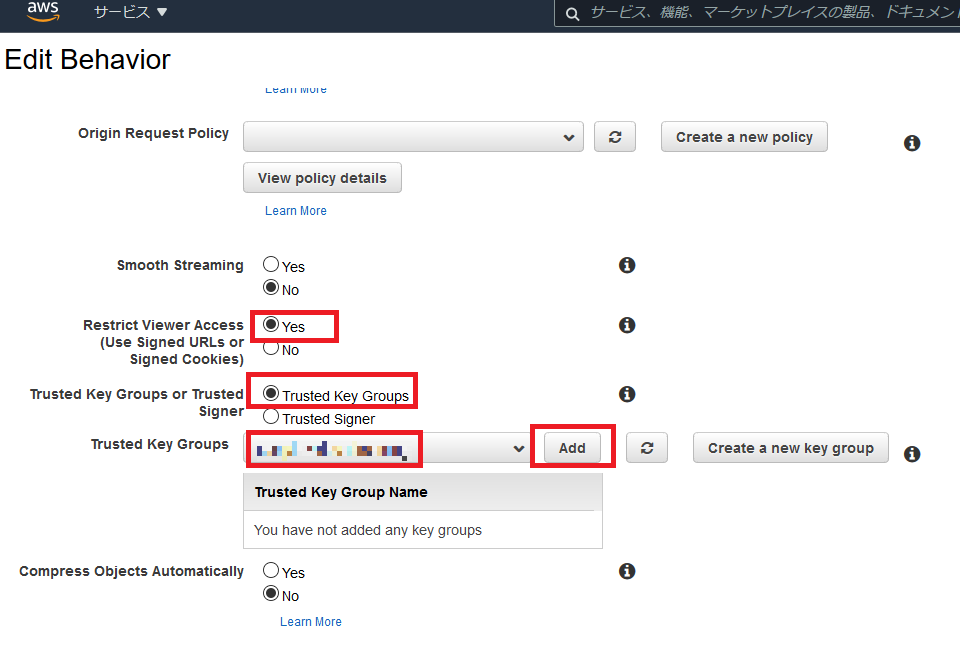
Task: Select No for Smooth Streaming
Action: coord(271,287)
